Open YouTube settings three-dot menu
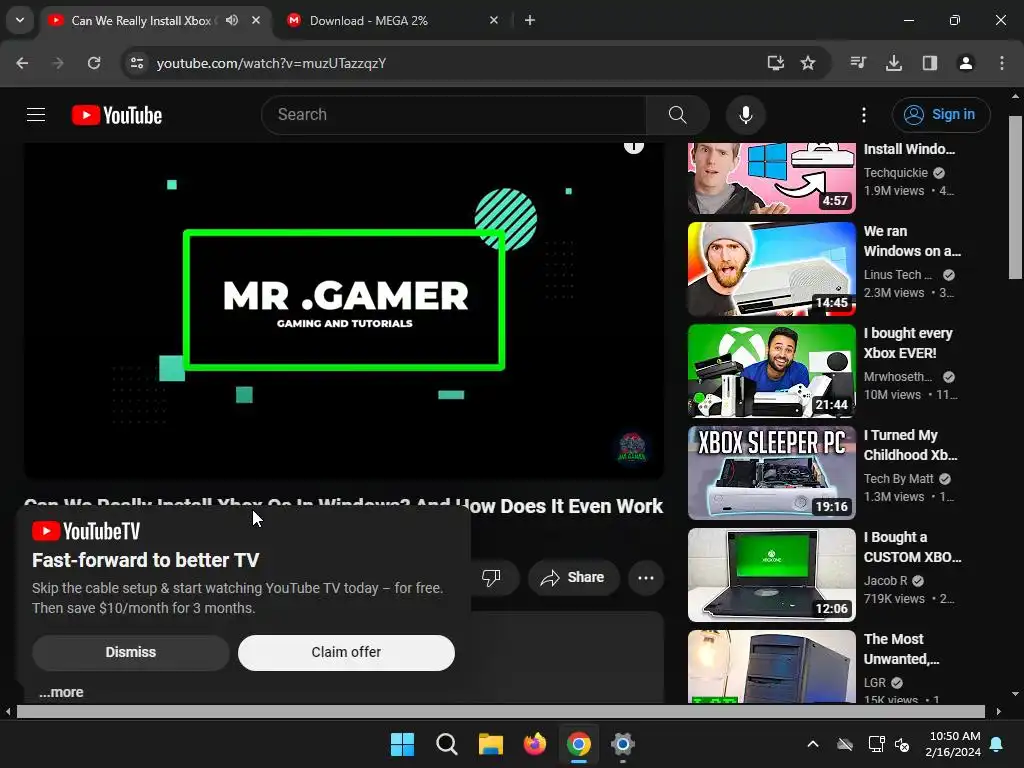The image size is (1024, 768). tap(863, 115)
